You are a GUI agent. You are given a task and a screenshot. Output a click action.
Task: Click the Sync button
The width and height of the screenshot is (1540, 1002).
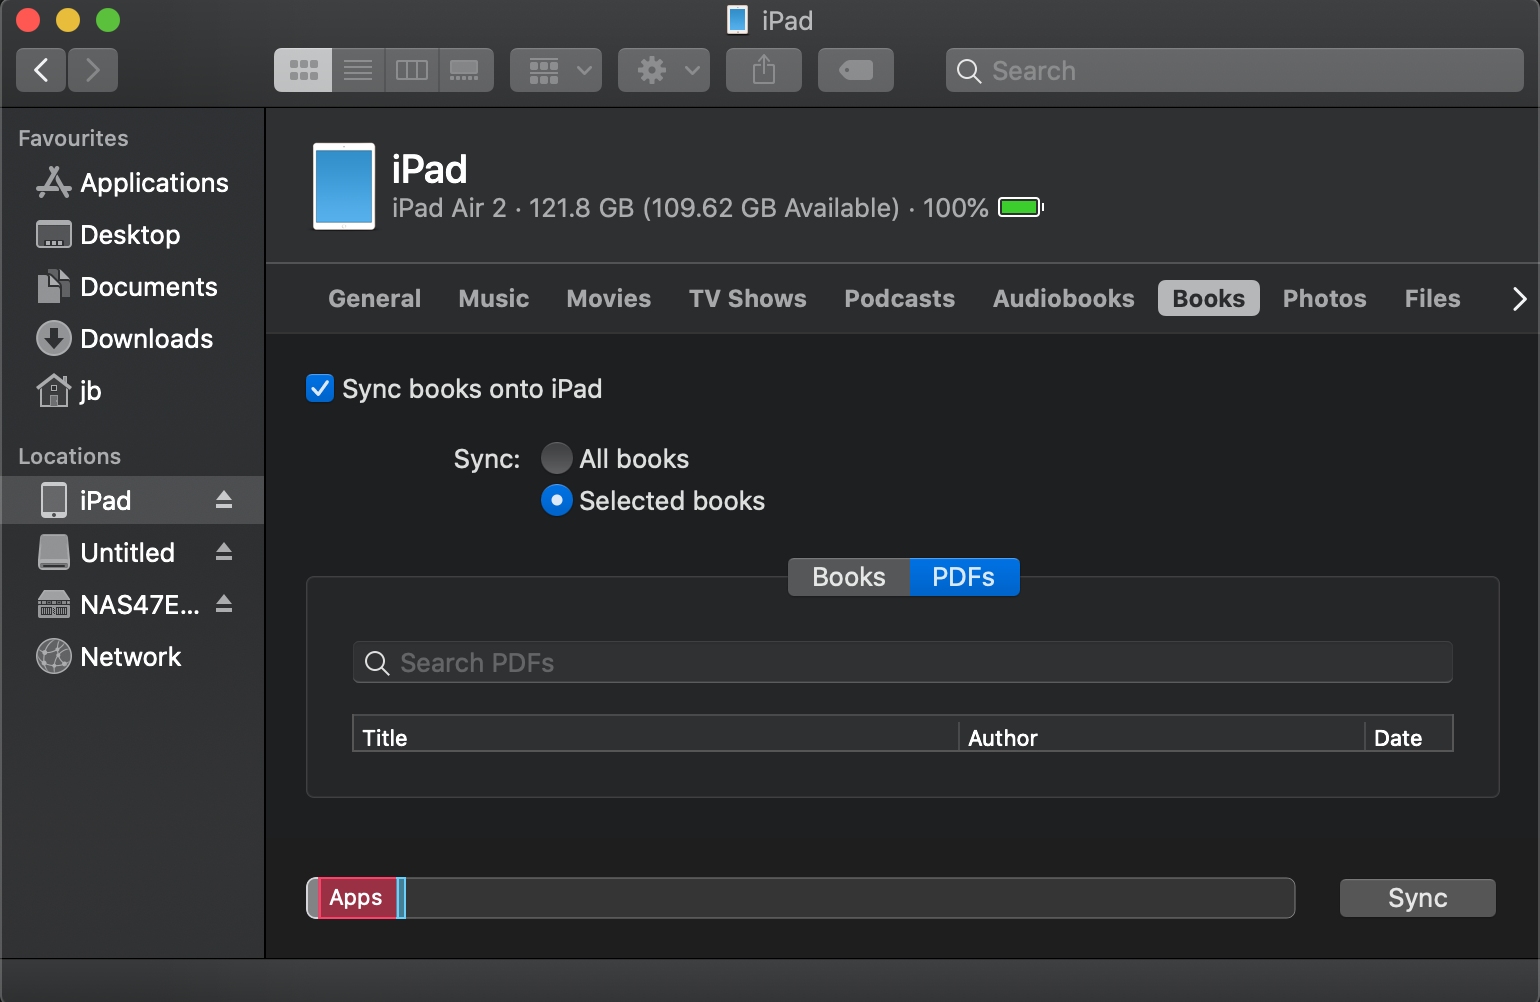(1418, 898)
